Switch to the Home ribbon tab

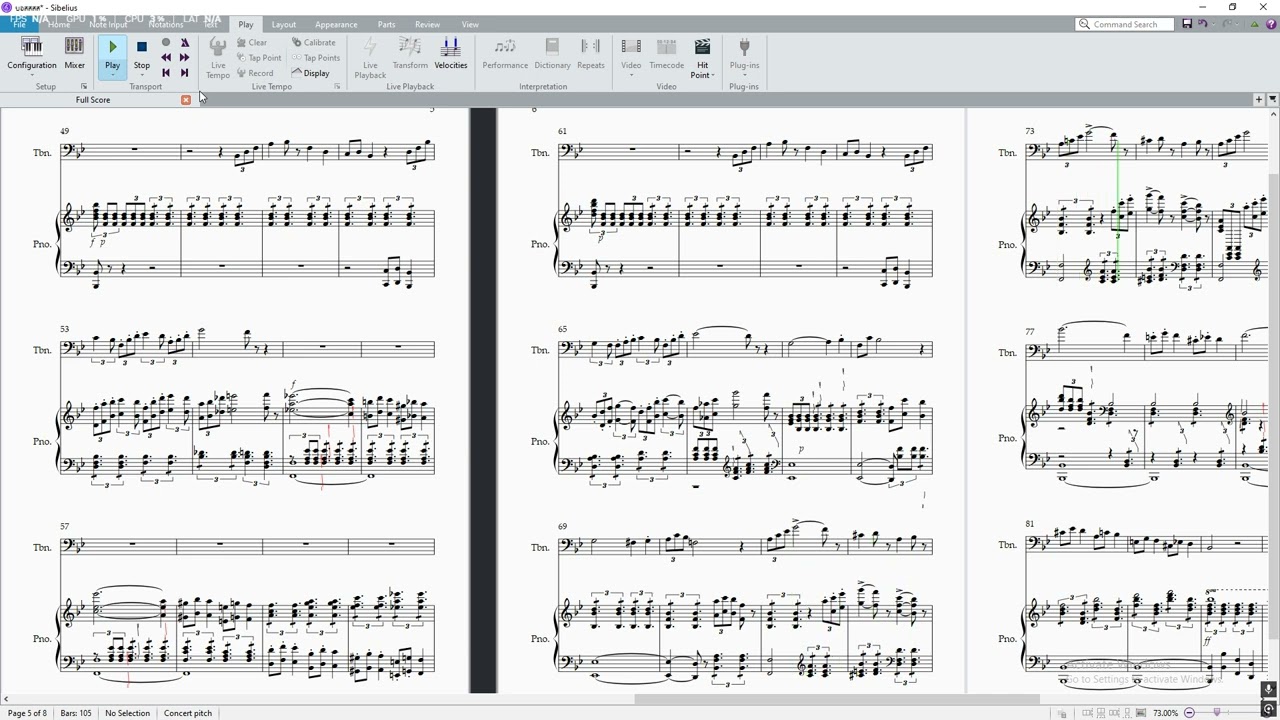pyautogui.click(x=60, y=24)
